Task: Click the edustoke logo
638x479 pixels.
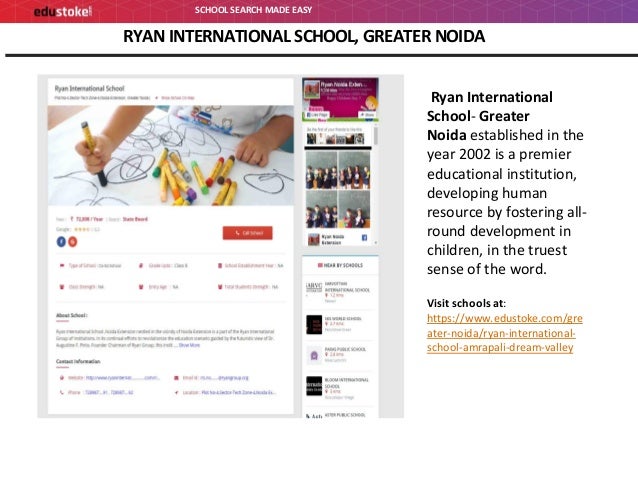Action: tap(63, 11)
